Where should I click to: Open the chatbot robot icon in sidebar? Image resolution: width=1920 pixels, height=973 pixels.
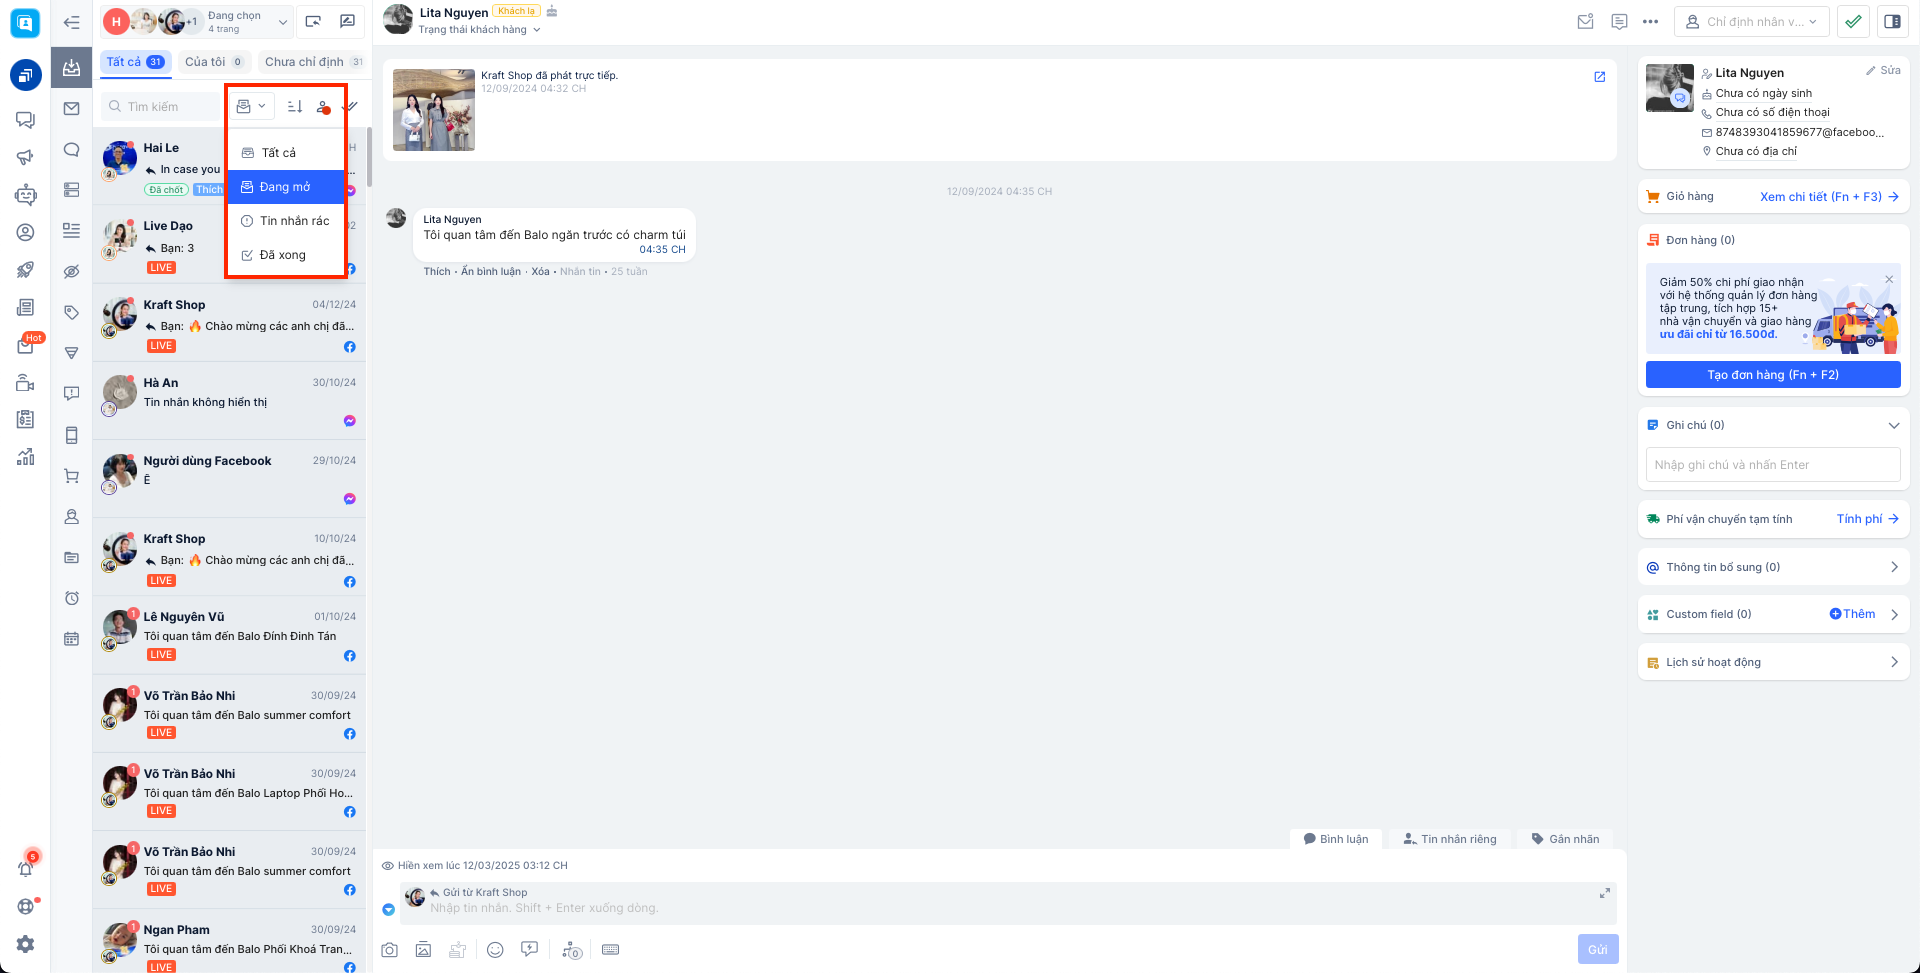coord(25,195)
